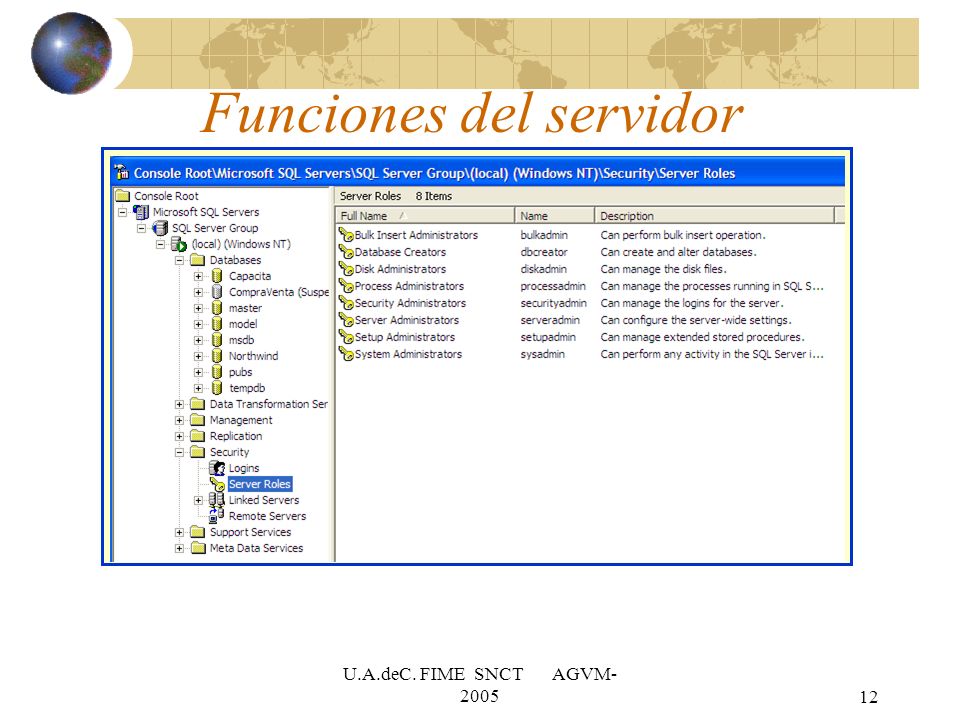The width and height of the screenshot is (960, 720).
Task: Click the Meta Data Services folder icon
Action: pyautogui.click(x=197, y=548)
